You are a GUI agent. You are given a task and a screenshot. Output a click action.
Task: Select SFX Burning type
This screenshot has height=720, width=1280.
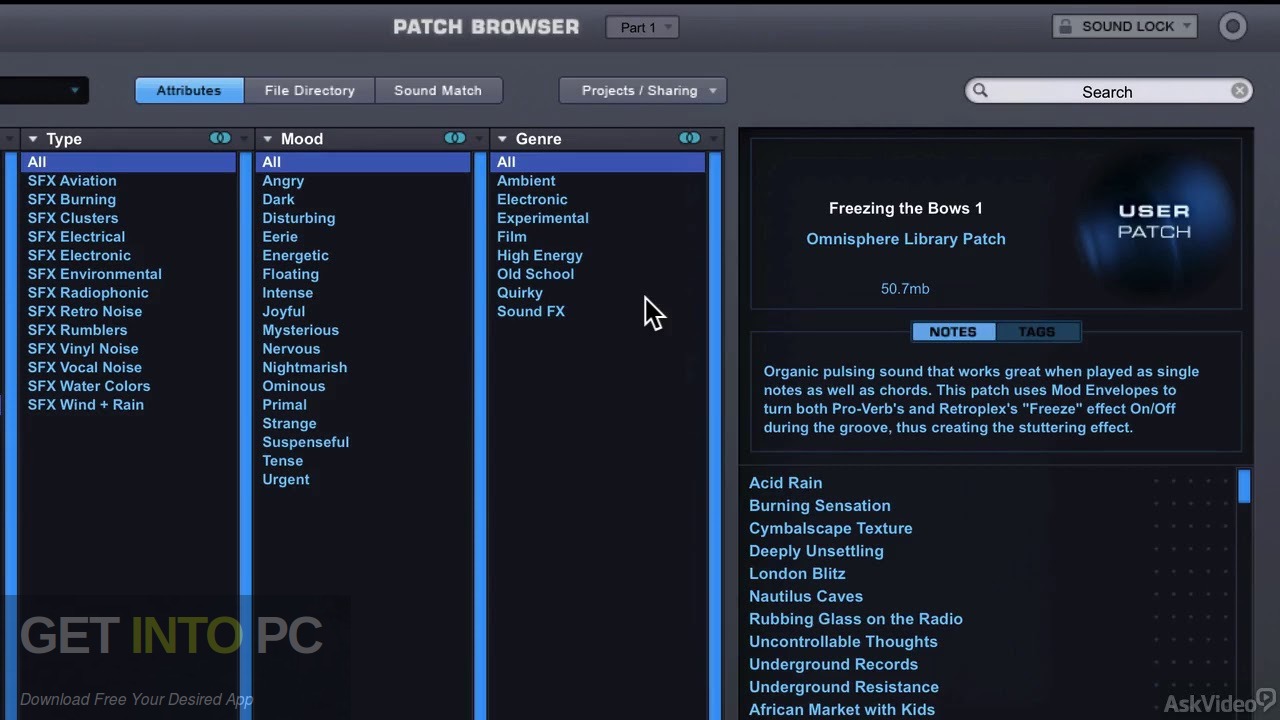pyautogui.click(x=72, y=199)
